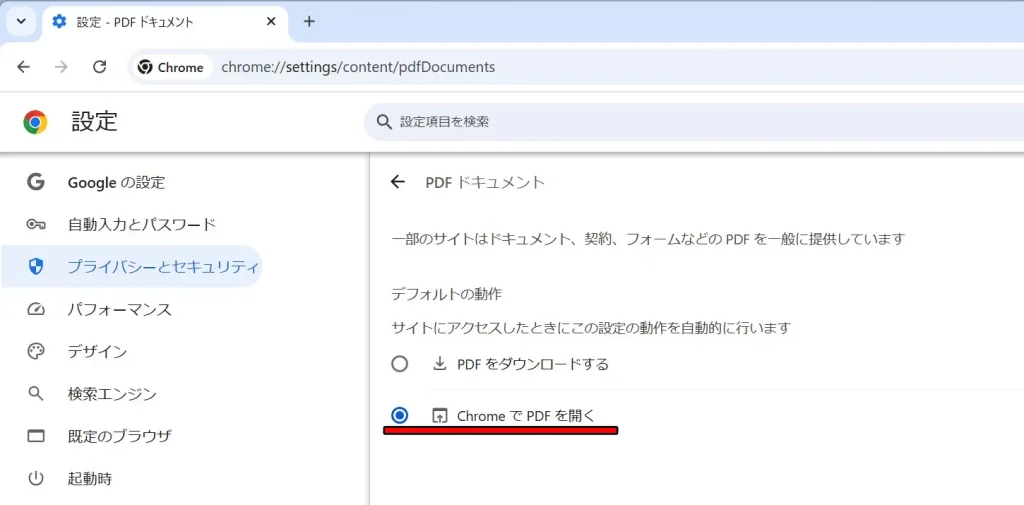The height and width of the screenshot is (505, 1024).
Task: Open 自動入力とパスワード in the sidebar
Action: (x=131, y=225)
